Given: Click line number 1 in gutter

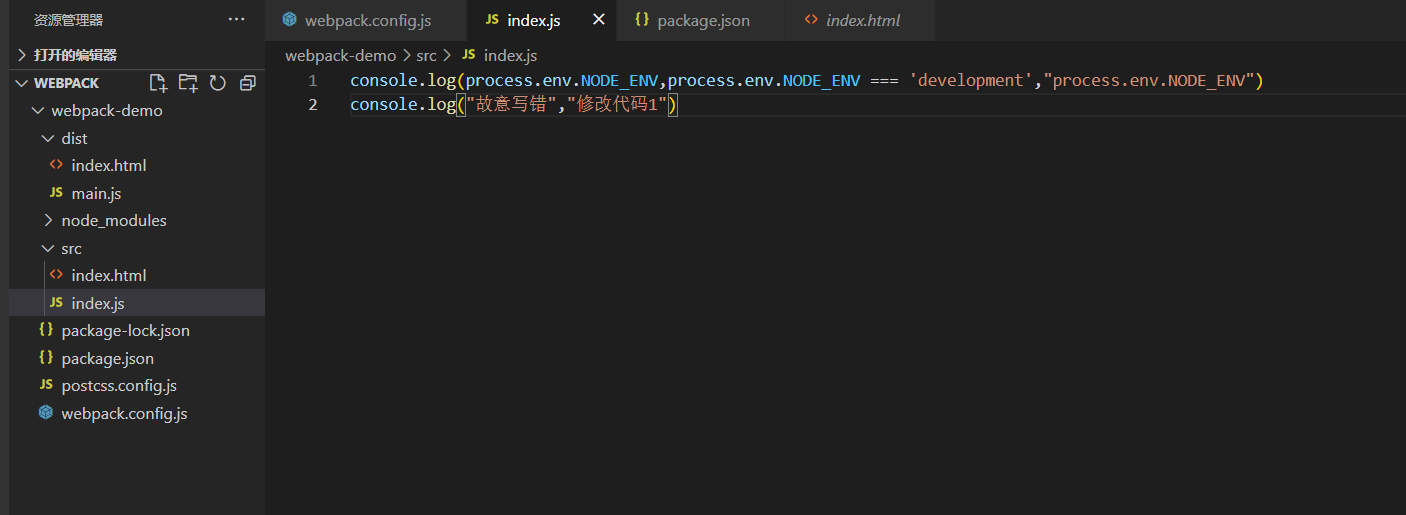Looking at the screenshot, I should 313,81.
